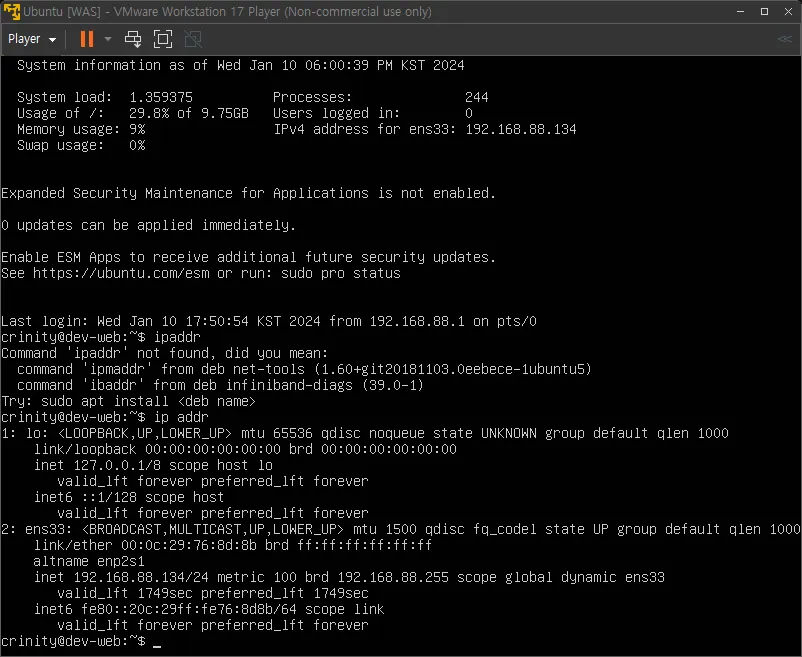Click '0 updates can be applied immediately' line
This screenshot has height=657, width=802.
click(148, 225)
